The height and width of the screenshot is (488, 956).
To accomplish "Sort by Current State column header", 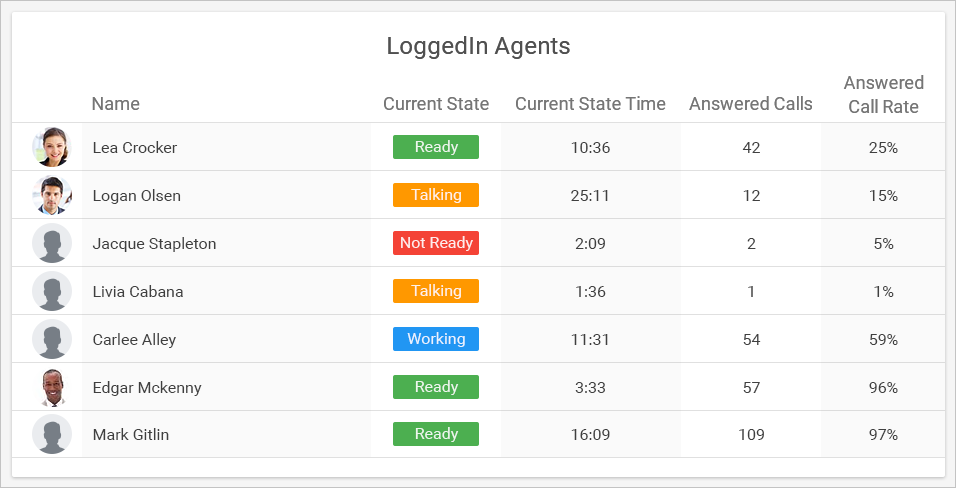I will pyautogui.click(x=436, y=104).
